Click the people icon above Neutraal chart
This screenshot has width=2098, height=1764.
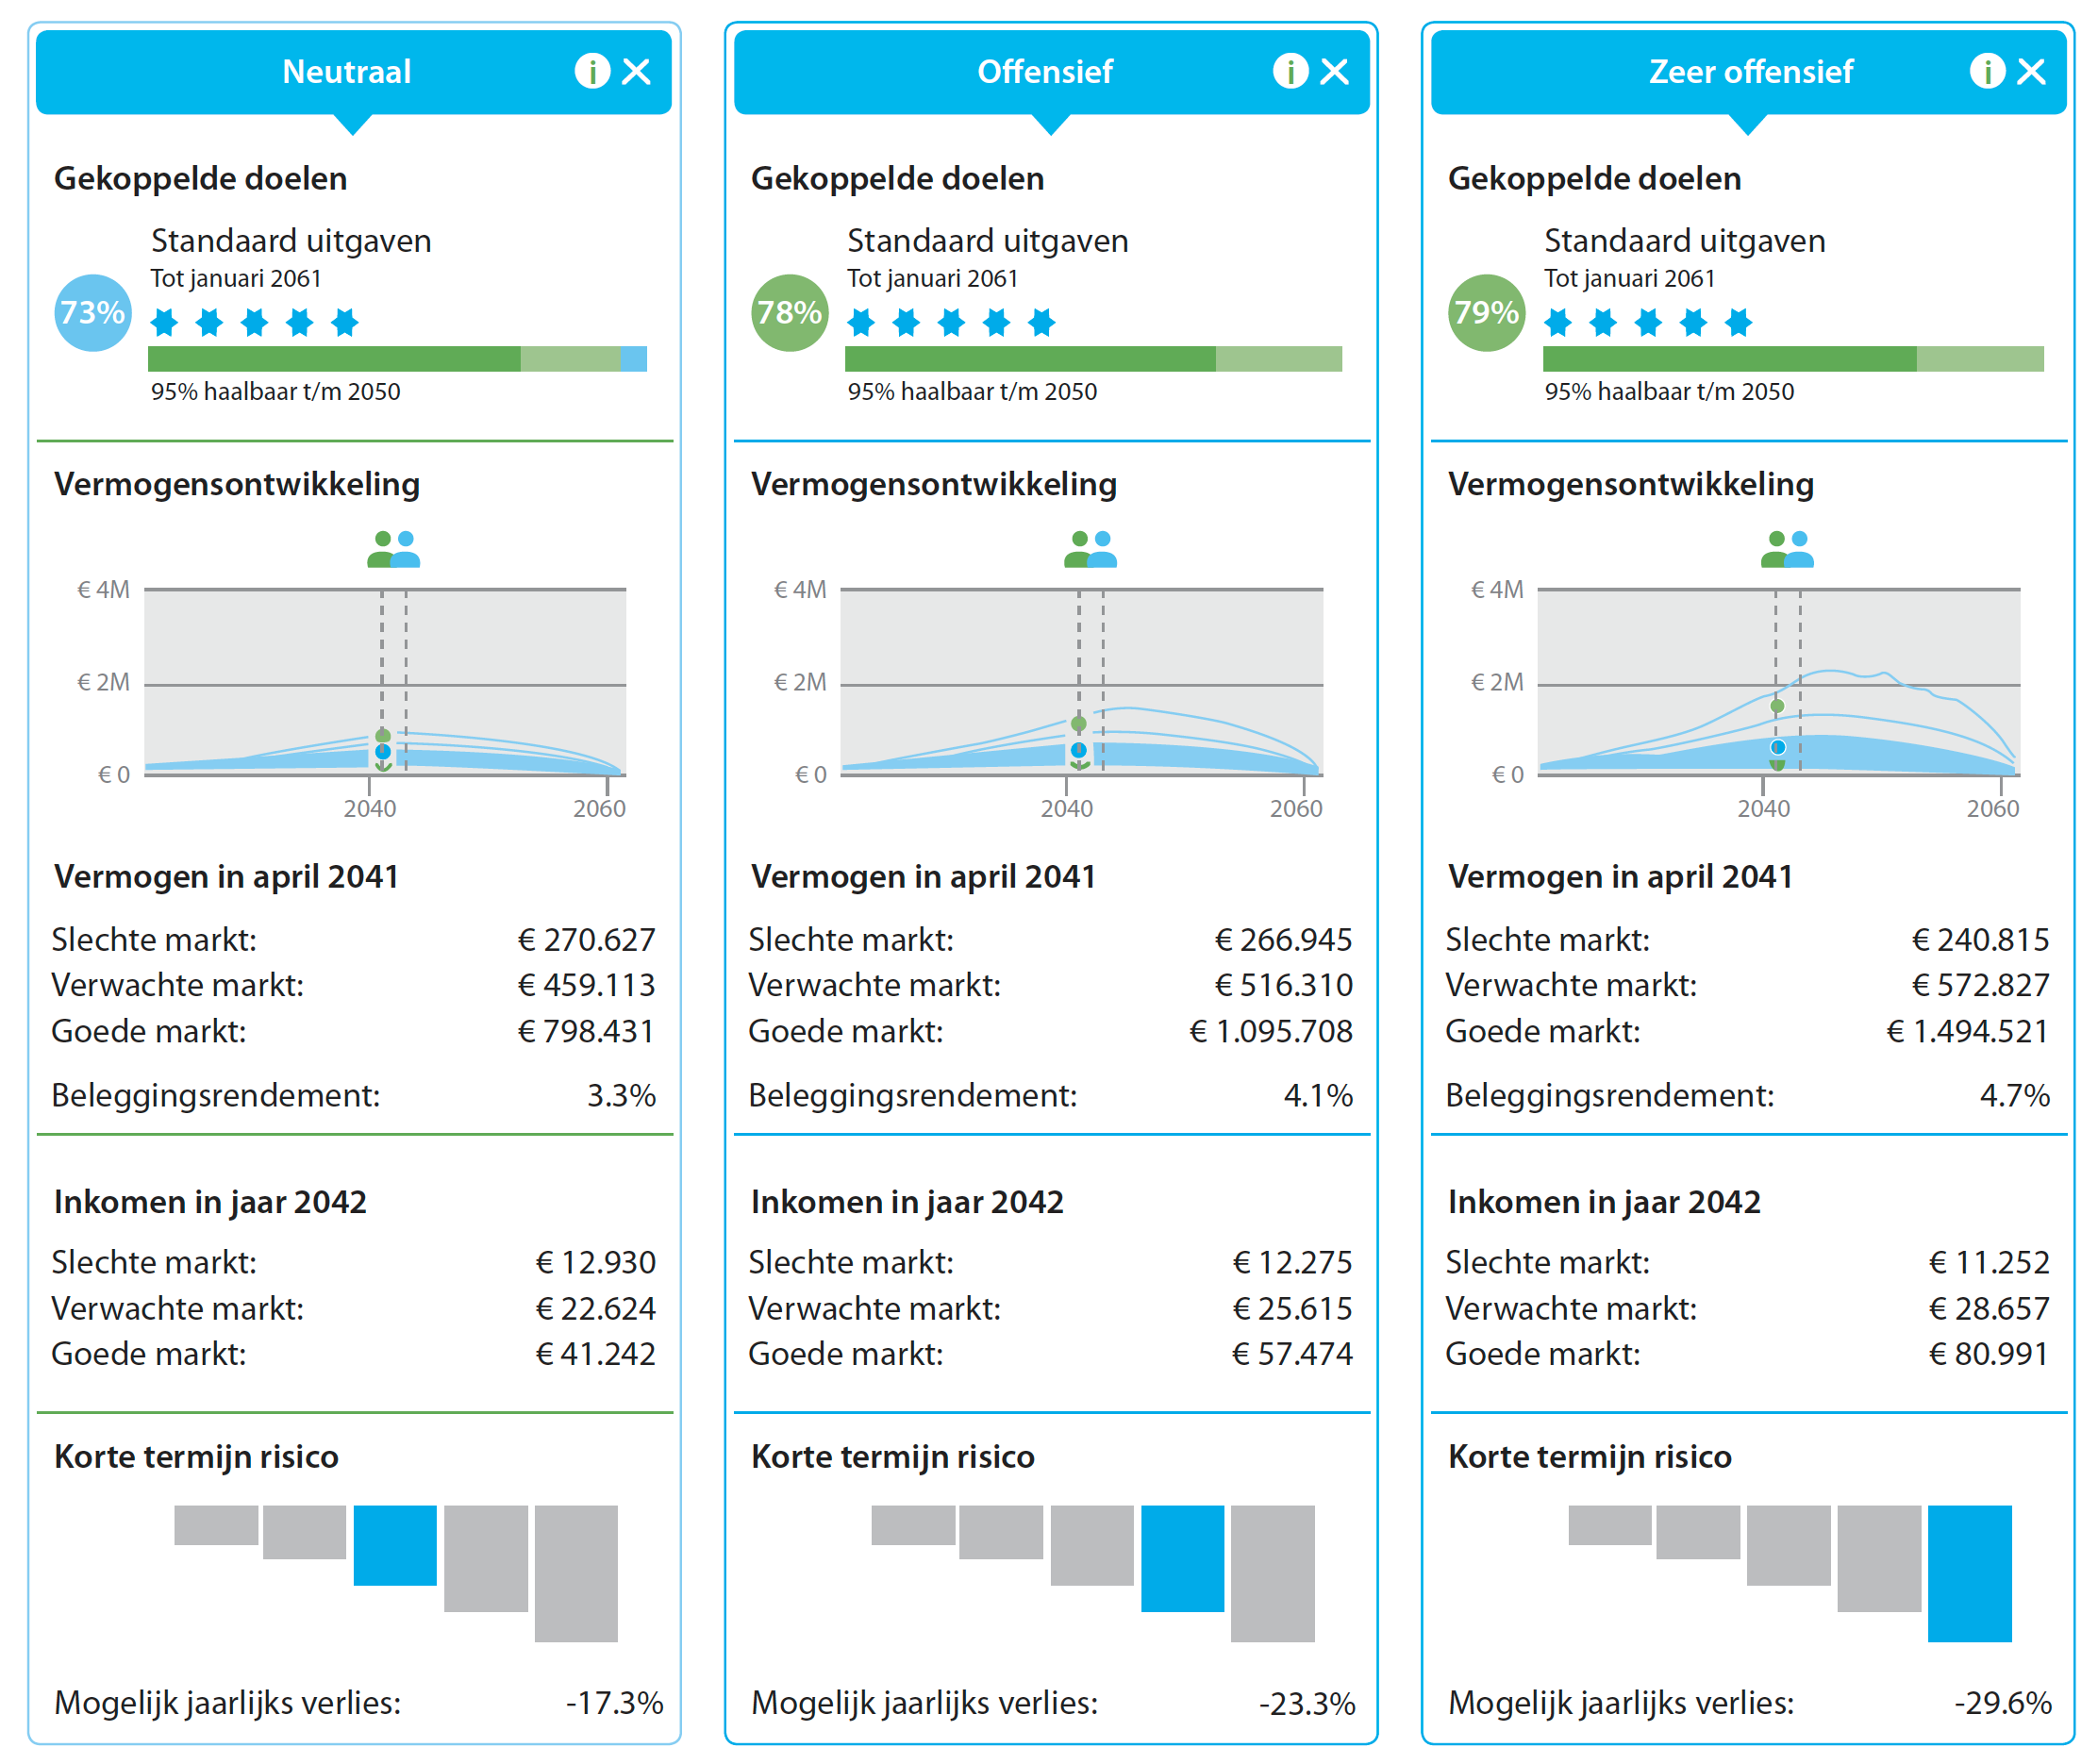(393, 549)
